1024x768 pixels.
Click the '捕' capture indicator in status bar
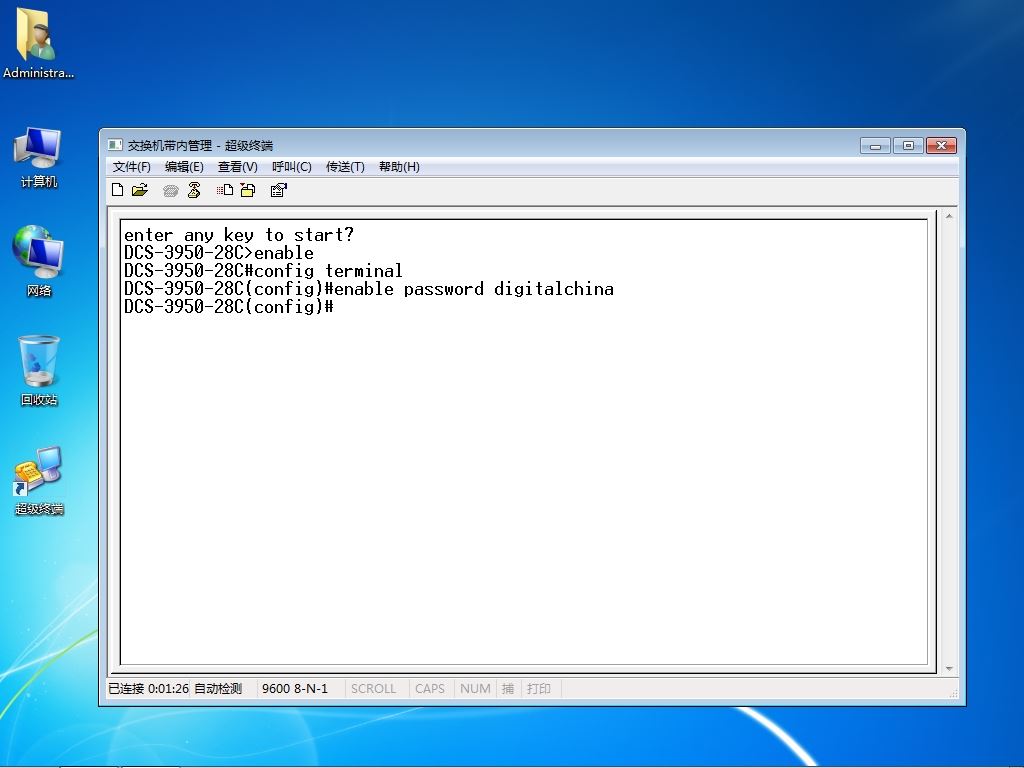[507, 688]
